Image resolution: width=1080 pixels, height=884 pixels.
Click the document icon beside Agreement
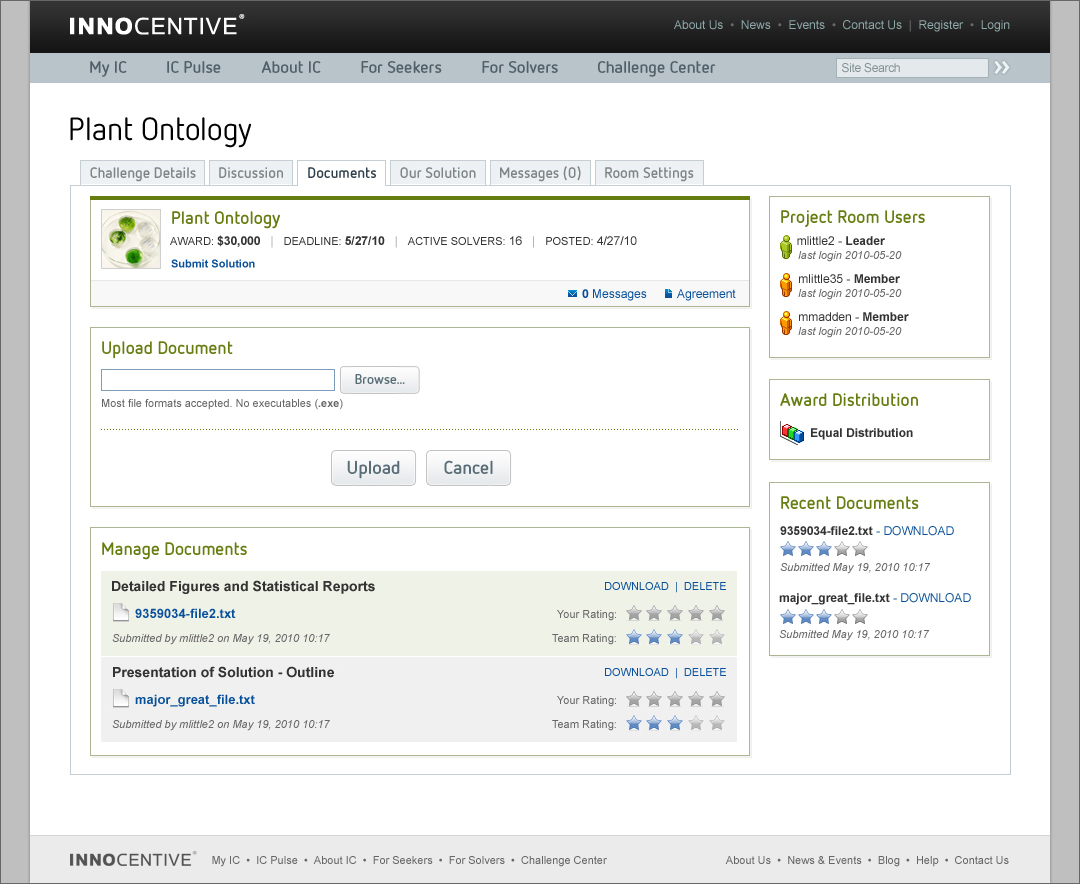668,294
